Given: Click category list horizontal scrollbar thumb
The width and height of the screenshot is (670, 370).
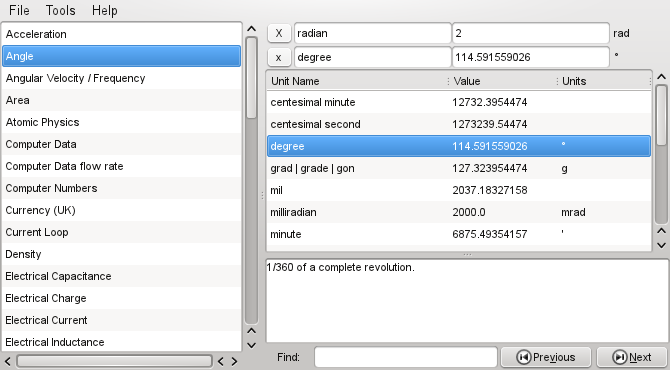Looking at the screenshot, I should click(x=114, y=361).
